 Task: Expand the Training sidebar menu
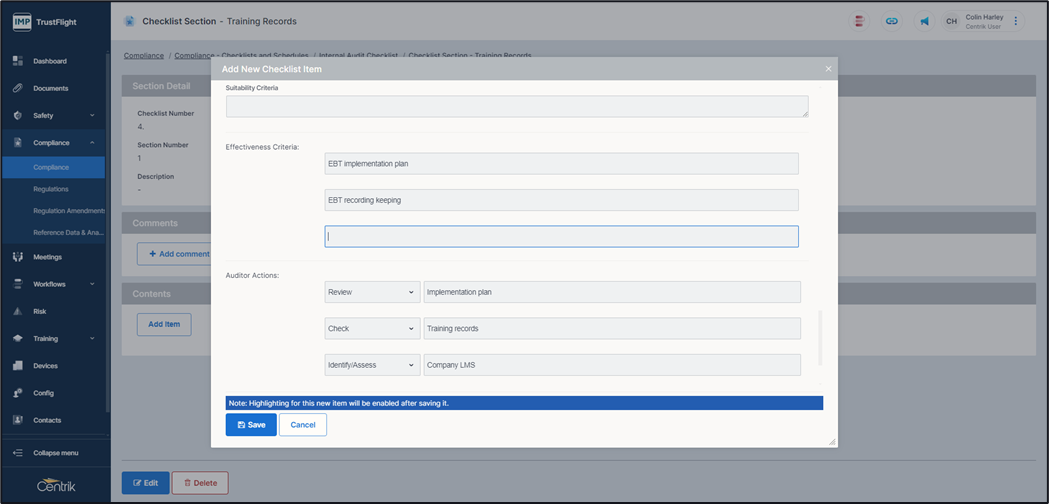click(55, 338)
